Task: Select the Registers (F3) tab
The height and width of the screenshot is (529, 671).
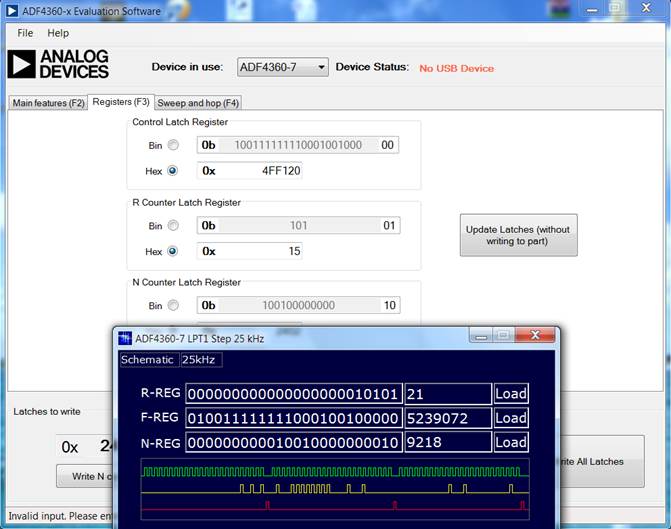Action: click(x=121, y=102)
